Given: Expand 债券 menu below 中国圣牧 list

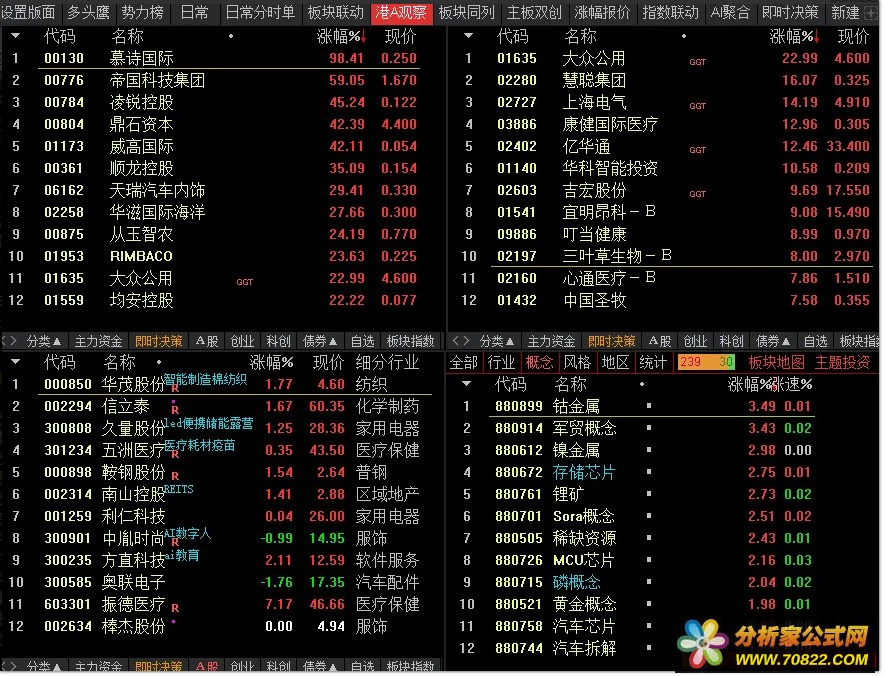Looking at the screenshot, I should 773,341.
